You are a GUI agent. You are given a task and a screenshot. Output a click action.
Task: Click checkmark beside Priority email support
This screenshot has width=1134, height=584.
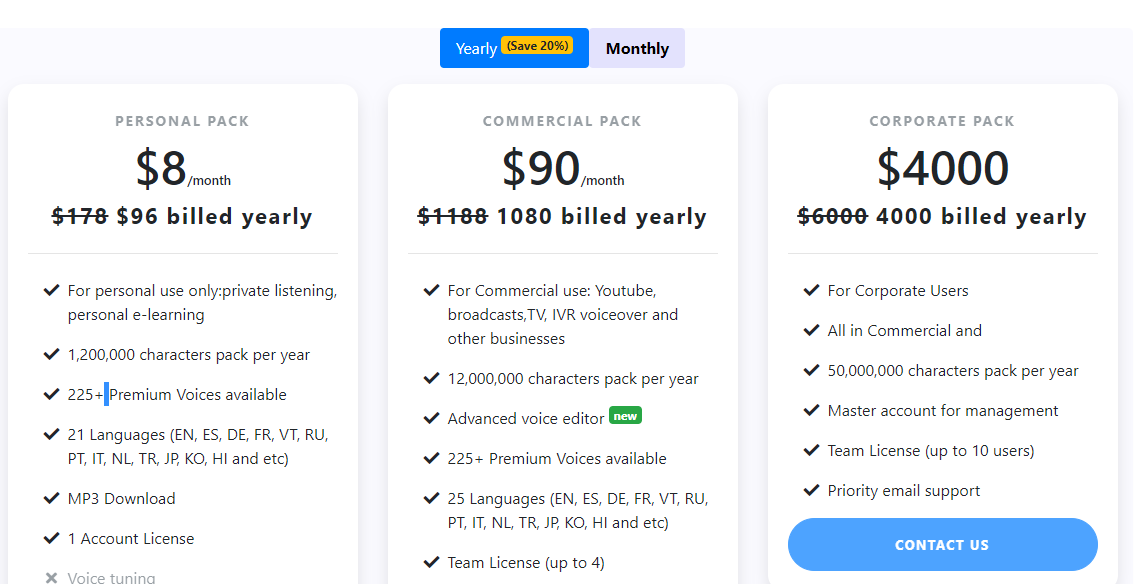812,490
